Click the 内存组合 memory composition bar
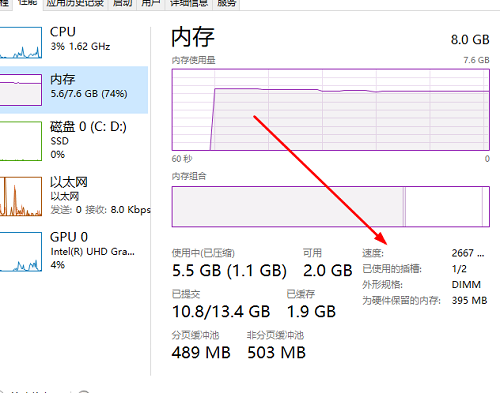The width and height of the screenshot is (500, 393). [331, 207]
